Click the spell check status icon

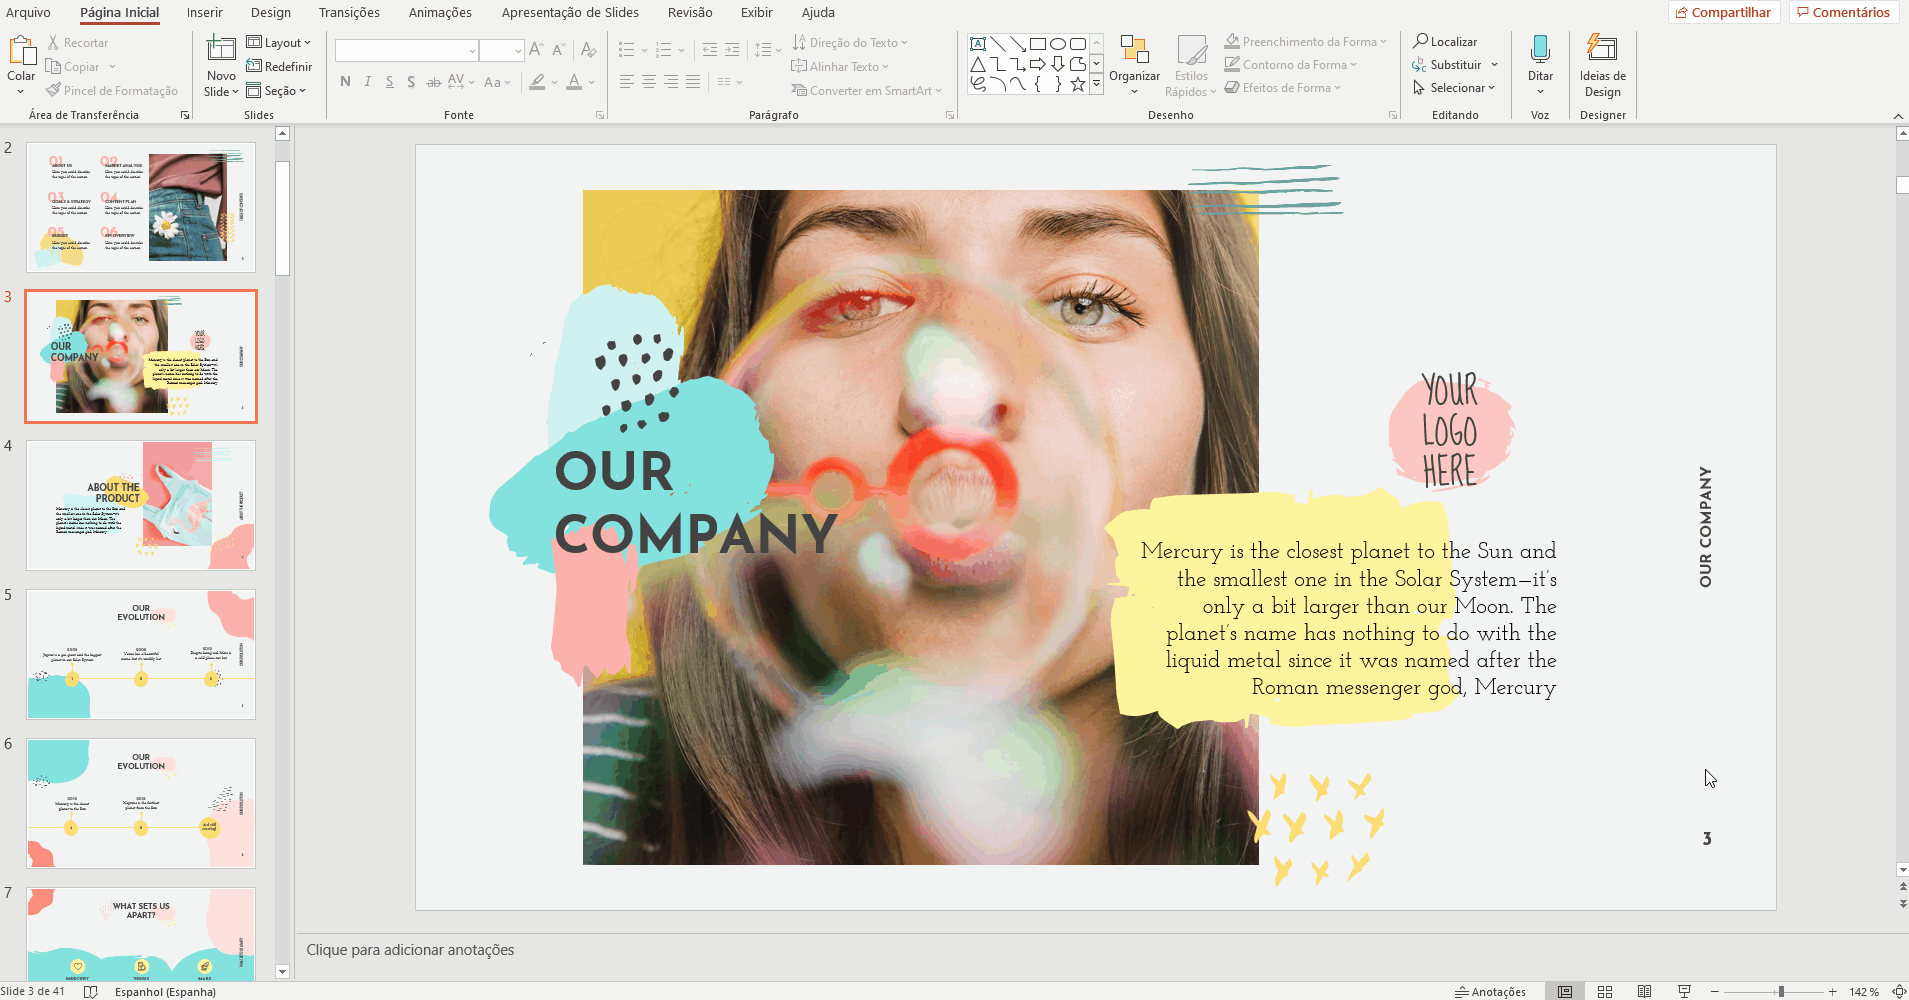tap(91, 992)
